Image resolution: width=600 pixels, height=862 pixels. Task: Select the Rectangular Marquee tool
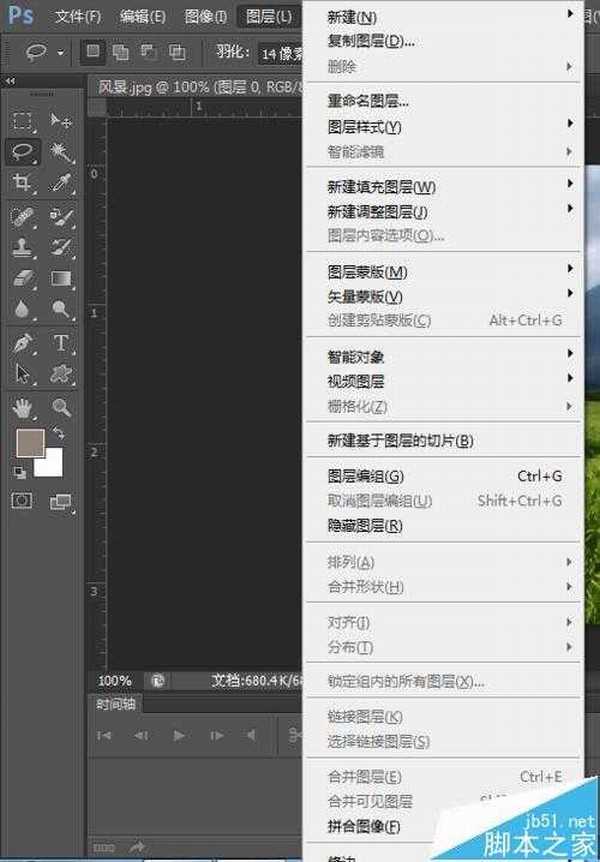[23, 121]
